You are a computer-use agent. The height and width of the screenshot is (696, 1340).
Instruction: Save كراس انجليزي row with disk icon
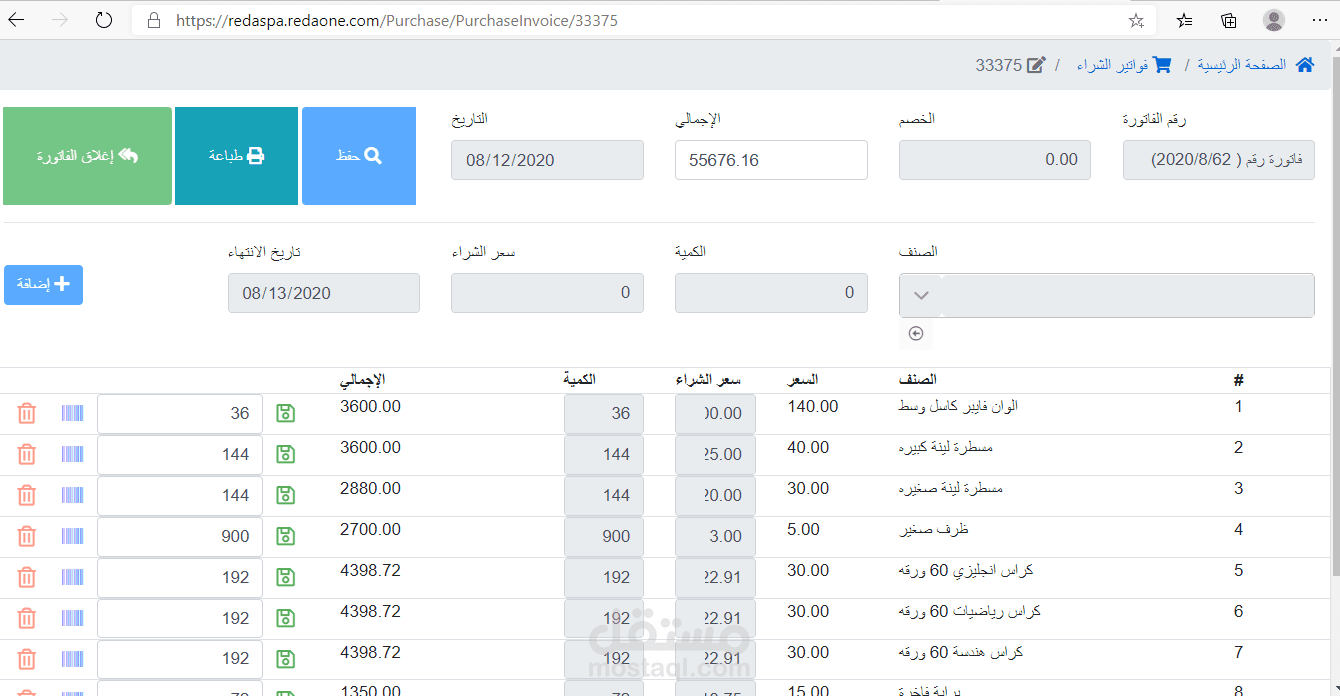pos(285,577)
